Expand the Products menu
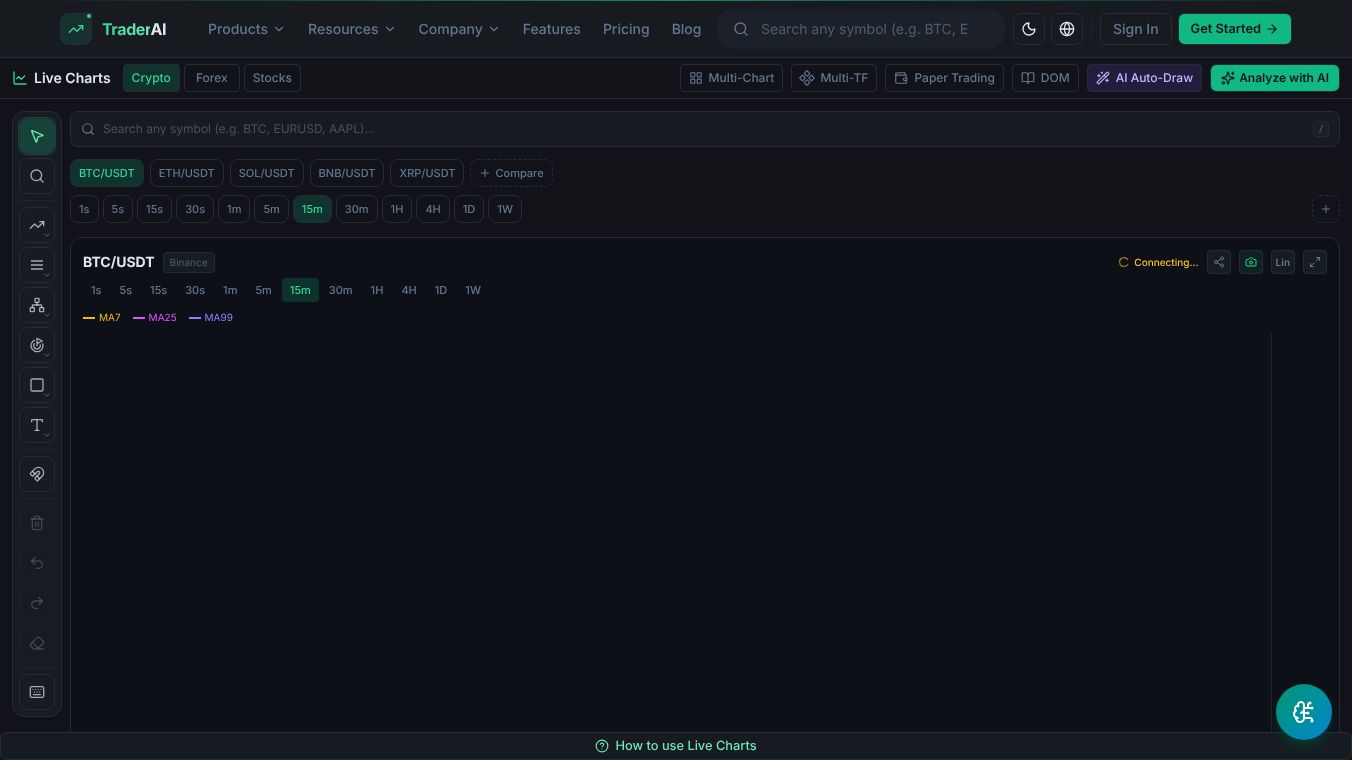 tap(246, 29)
